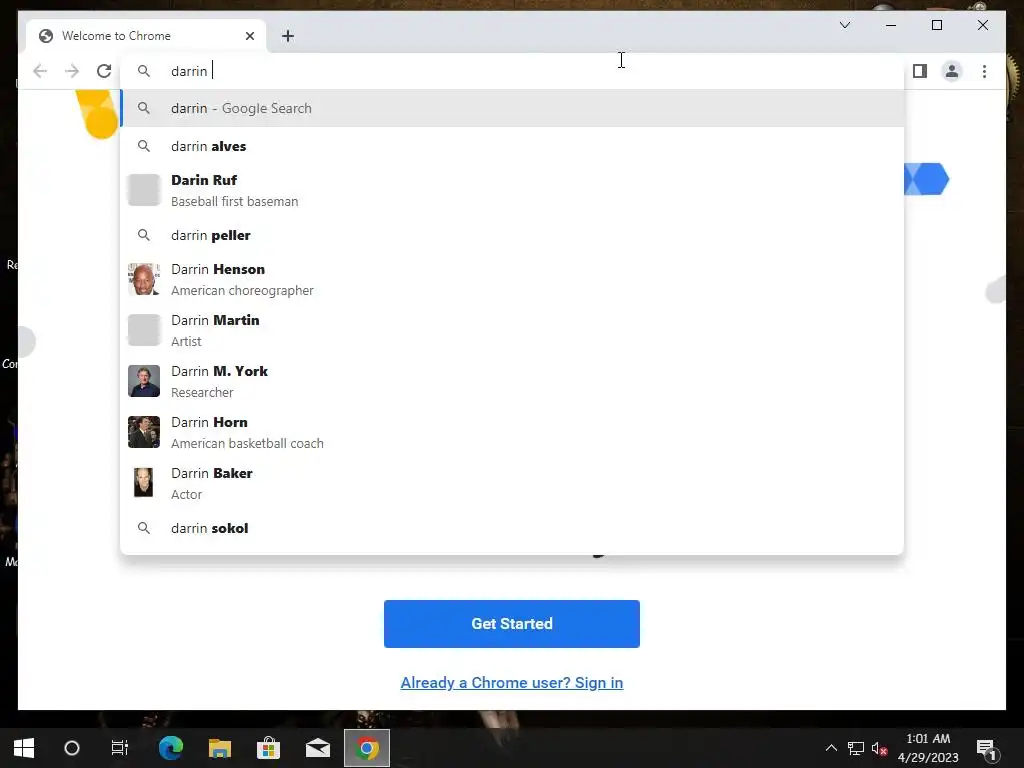Select Darrin Henson American choreographer suggestion
This screenshot has width=1024, height=768.
tap(513, 280)
